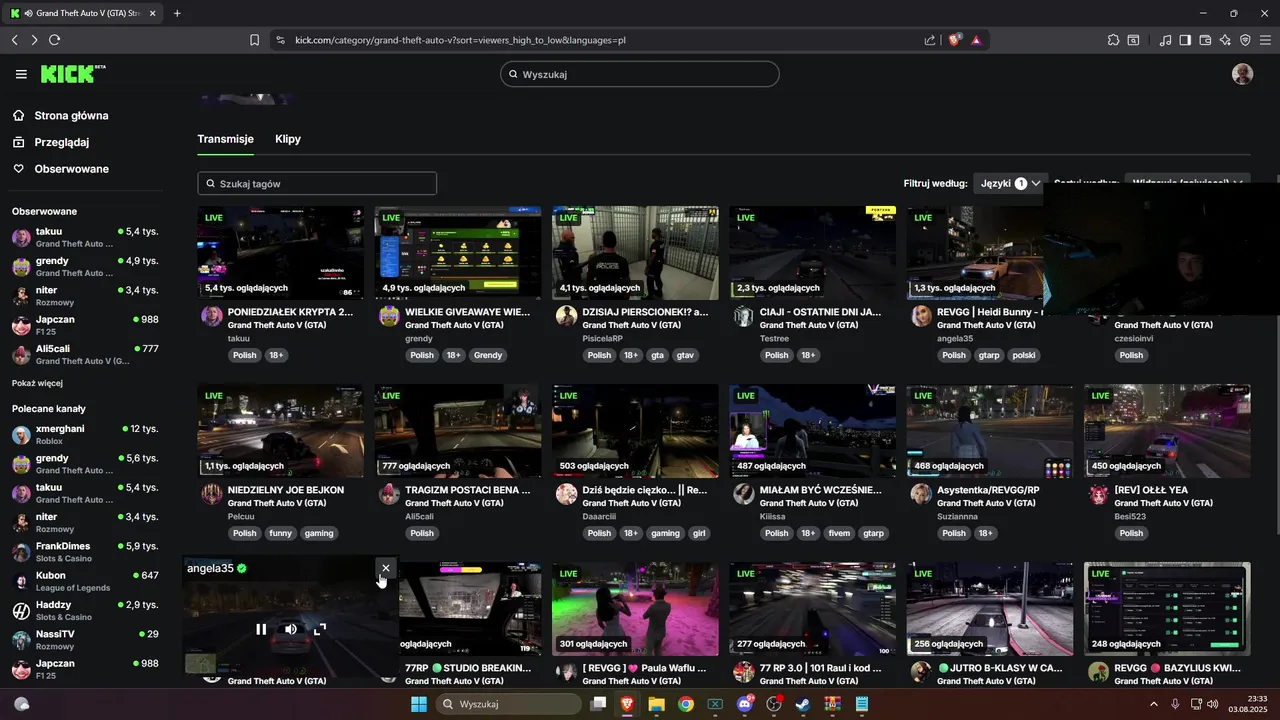Select the Transmisje tab
The width and height of the screenshot is (1280, 720).
[225, 139]
